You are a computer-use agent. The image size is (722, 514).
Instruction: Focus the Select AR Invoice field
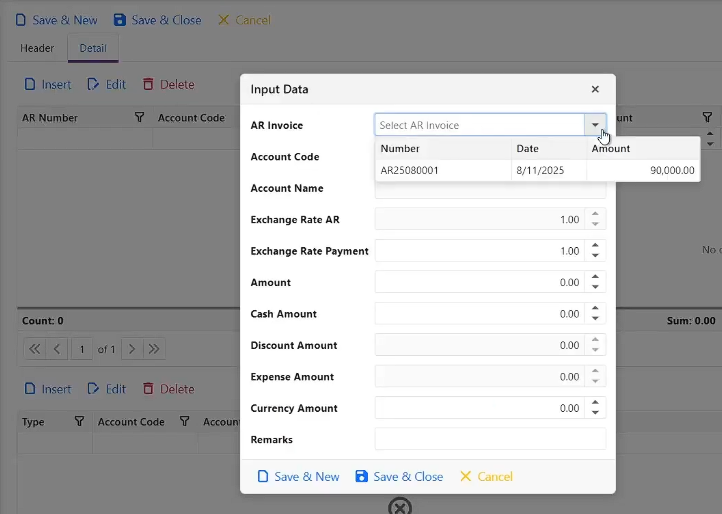click(x=480, y=125)
